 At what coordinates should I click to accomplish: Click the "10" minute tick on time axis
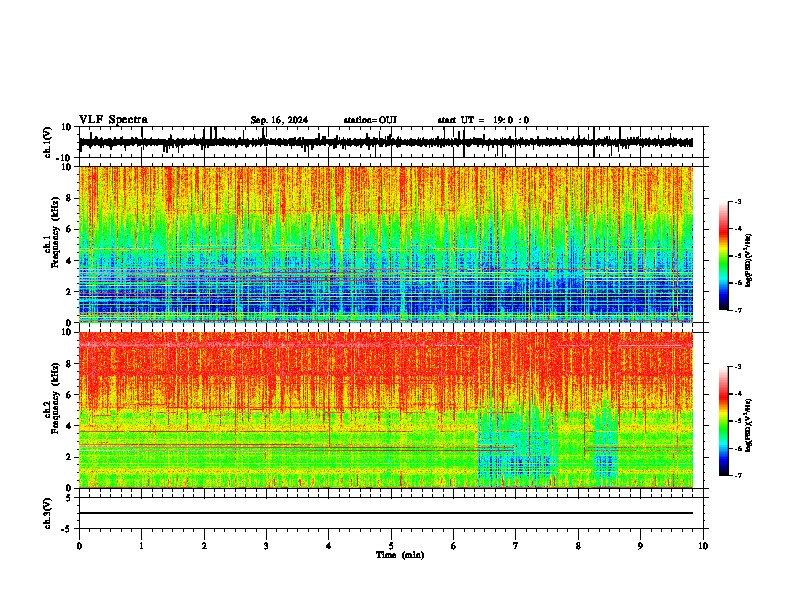(703, 546)
